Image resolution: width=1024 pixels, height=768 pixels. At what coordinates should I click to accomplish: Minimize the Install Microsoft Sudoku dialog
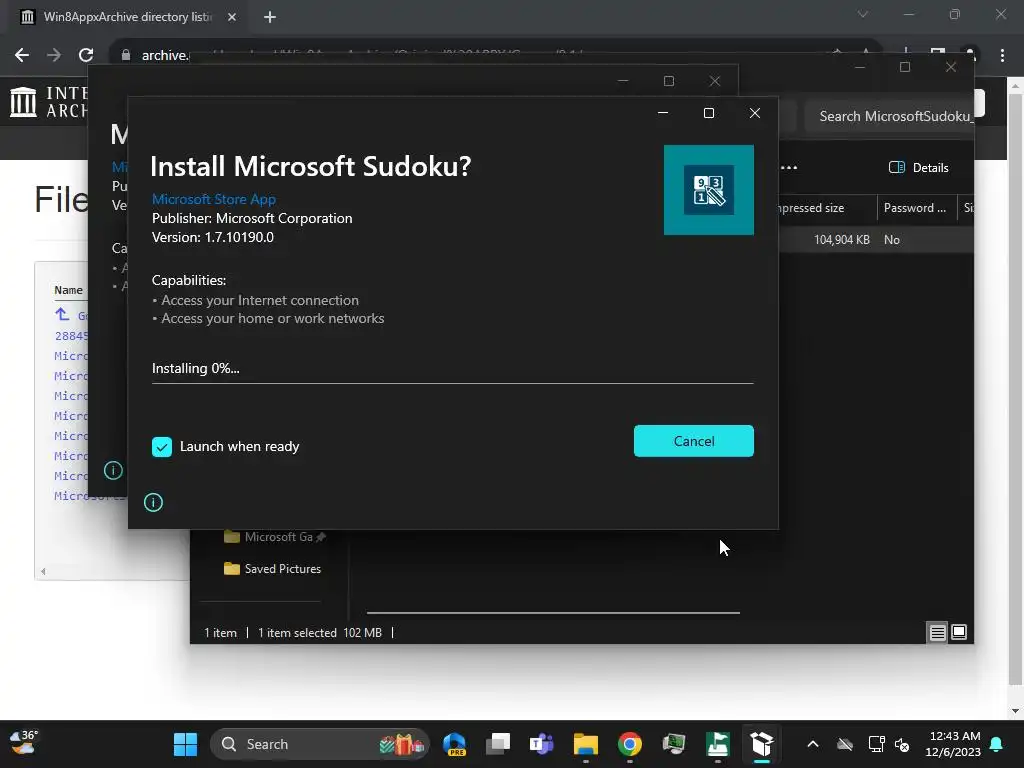[663, 113]
